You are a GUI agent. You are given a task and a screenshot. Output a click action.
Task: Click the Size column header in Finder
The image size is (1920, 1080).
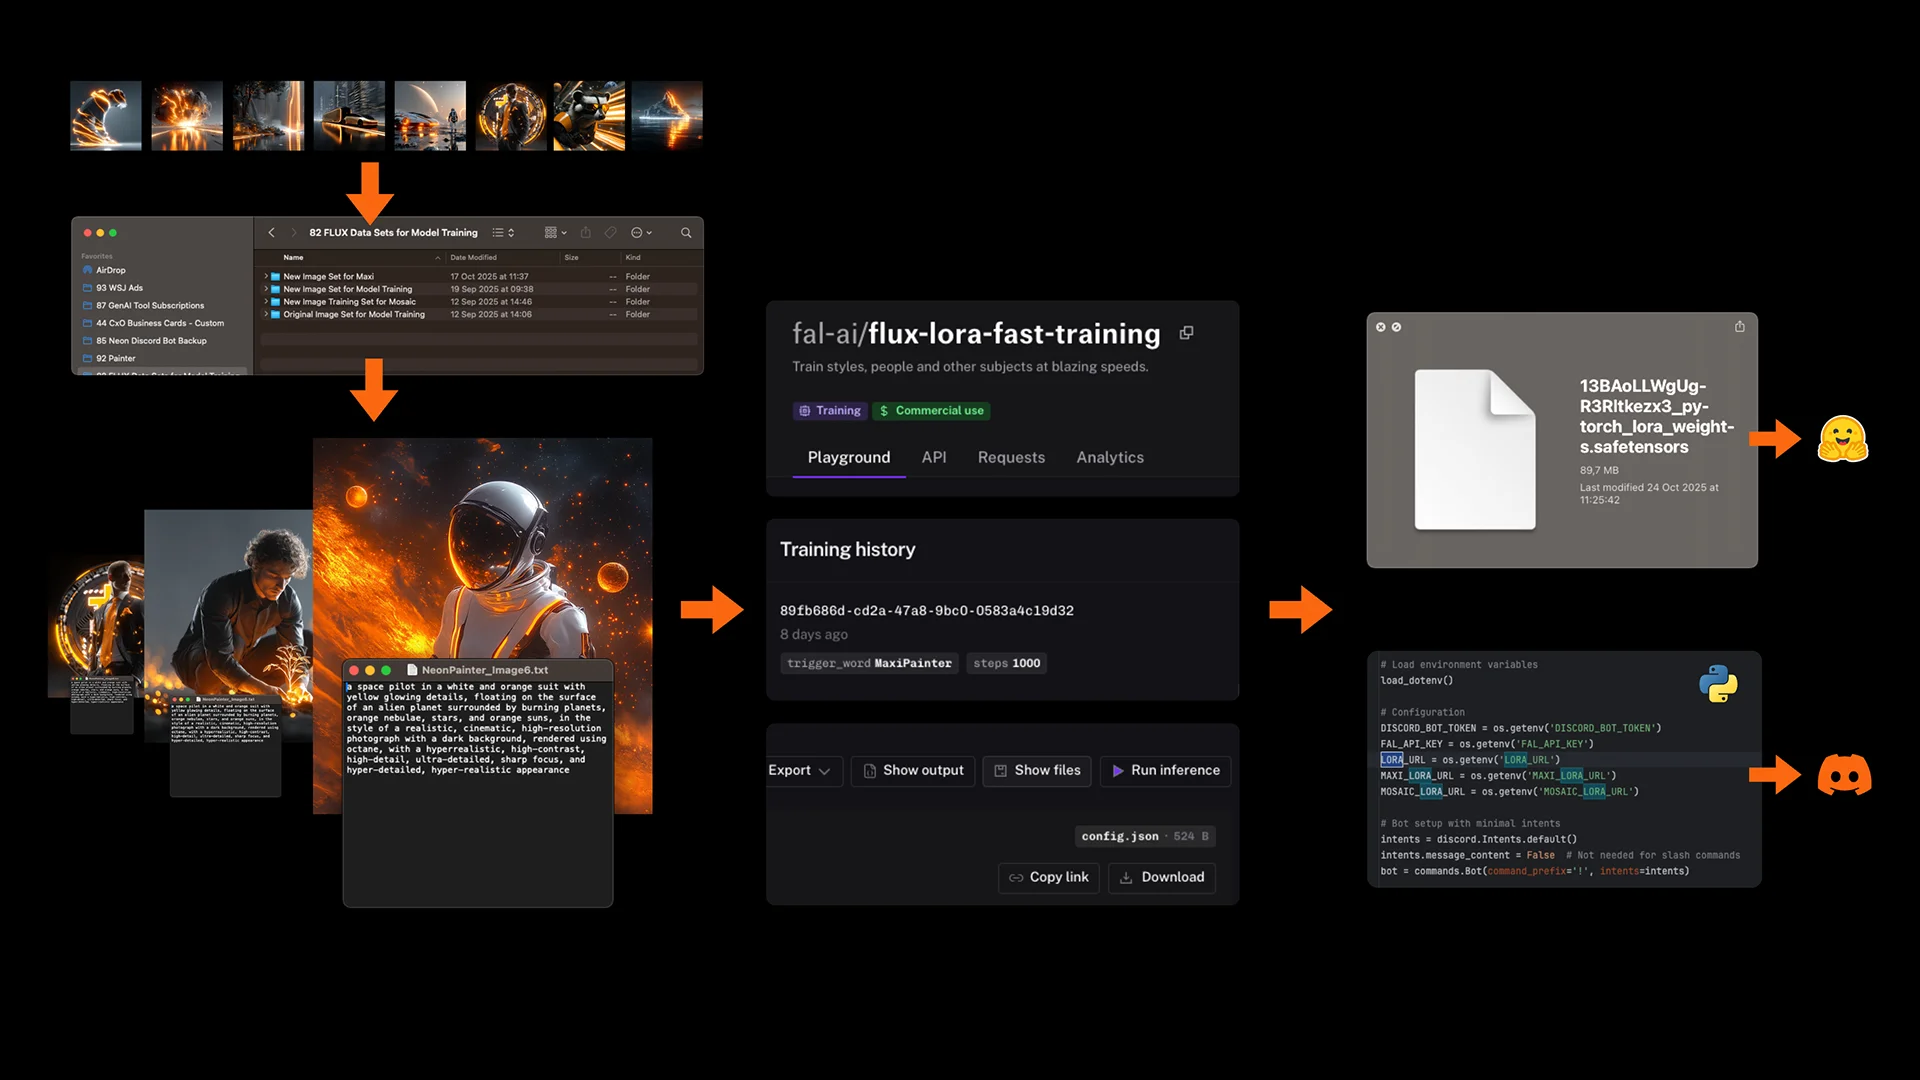point(571,257)
